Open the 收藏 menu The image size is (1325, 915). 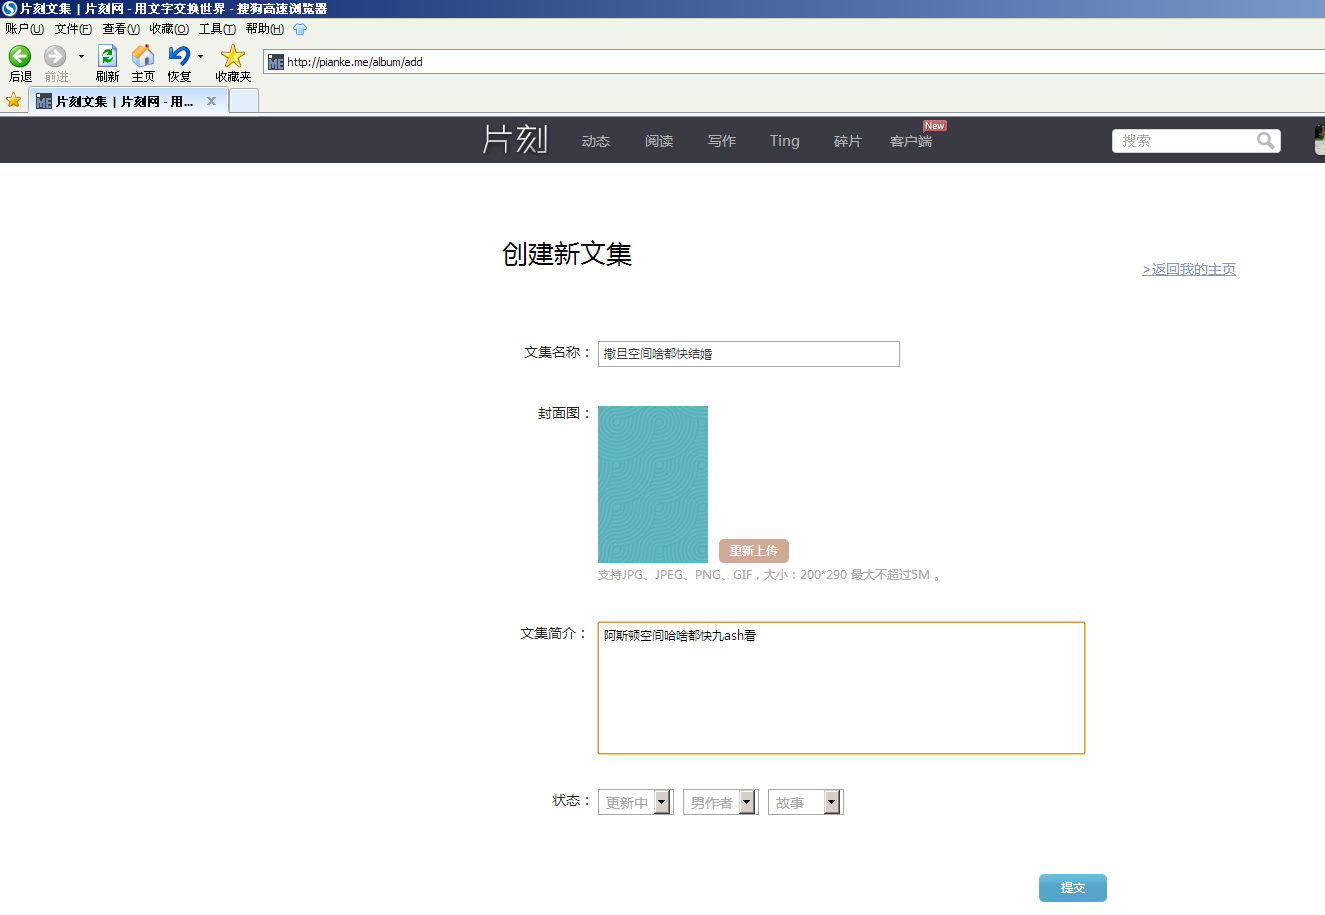point(169,29)
